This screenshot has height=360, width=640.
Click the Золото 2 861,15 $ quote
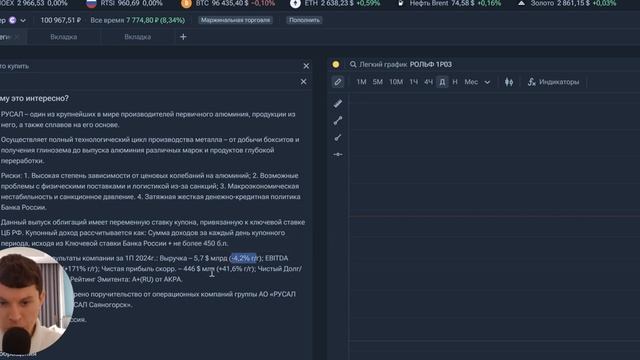point(573,3)
